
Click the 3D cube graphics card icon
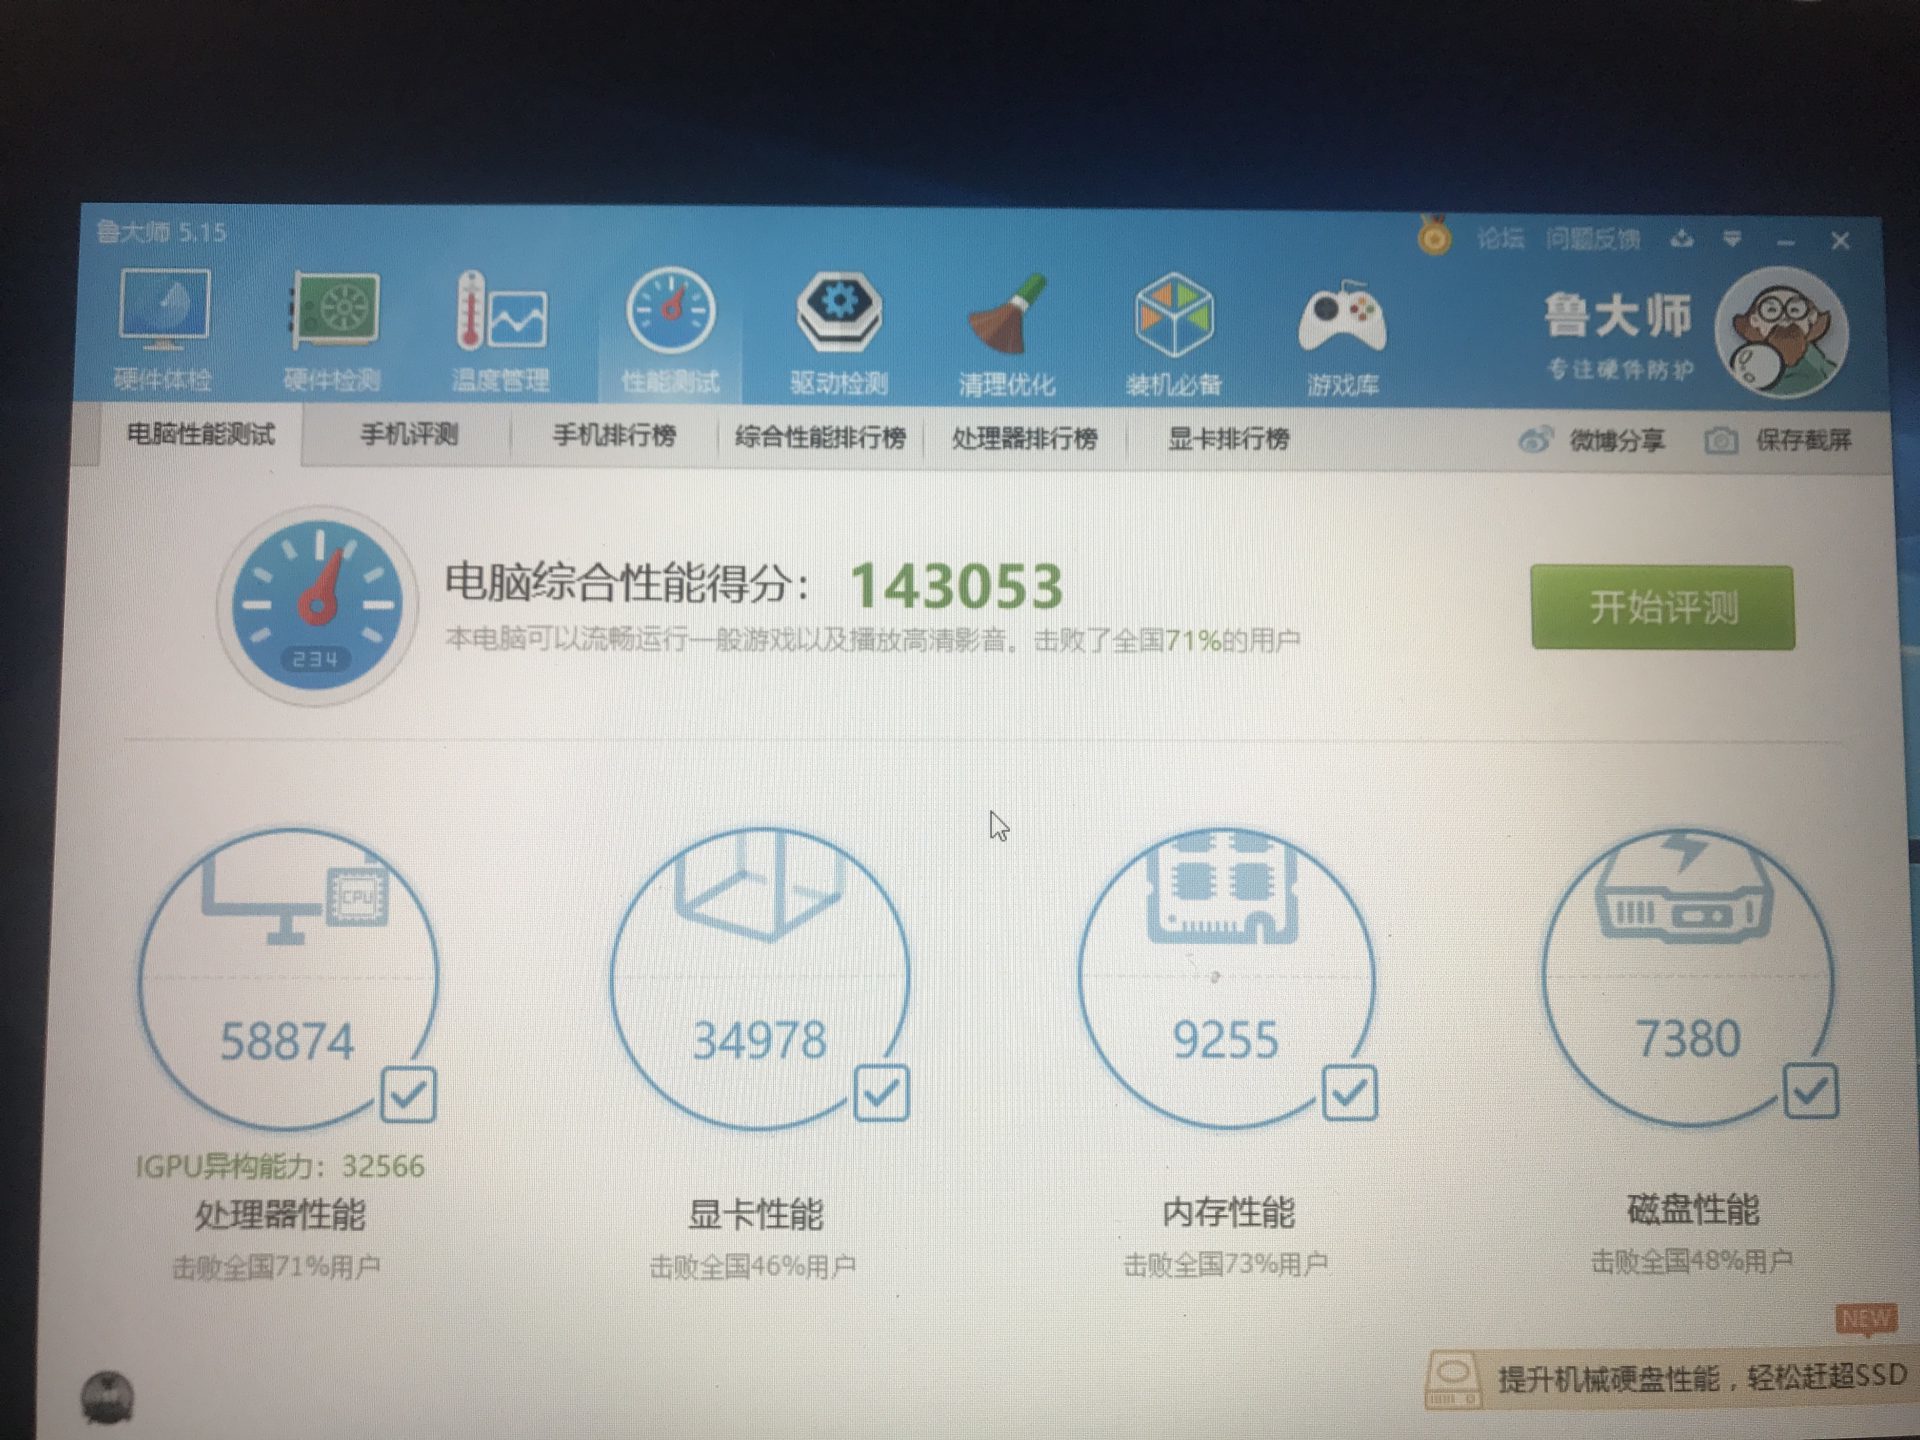[x=760, y=886]
